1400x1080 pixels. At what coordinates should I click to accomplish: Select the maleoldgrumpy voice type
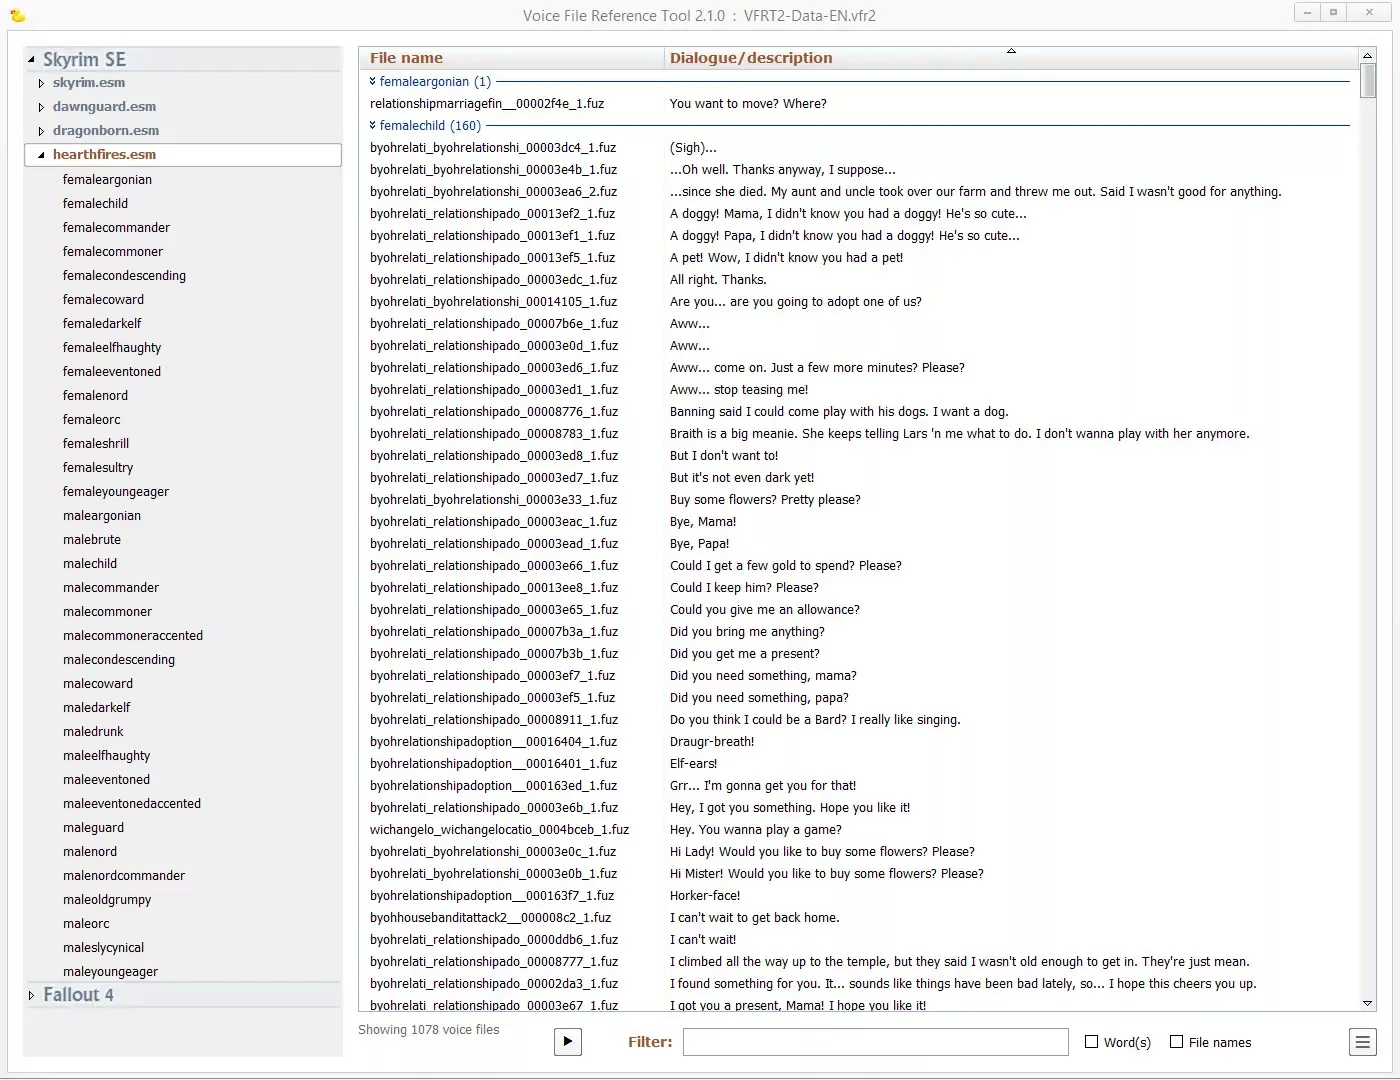(x=107, y=900)
